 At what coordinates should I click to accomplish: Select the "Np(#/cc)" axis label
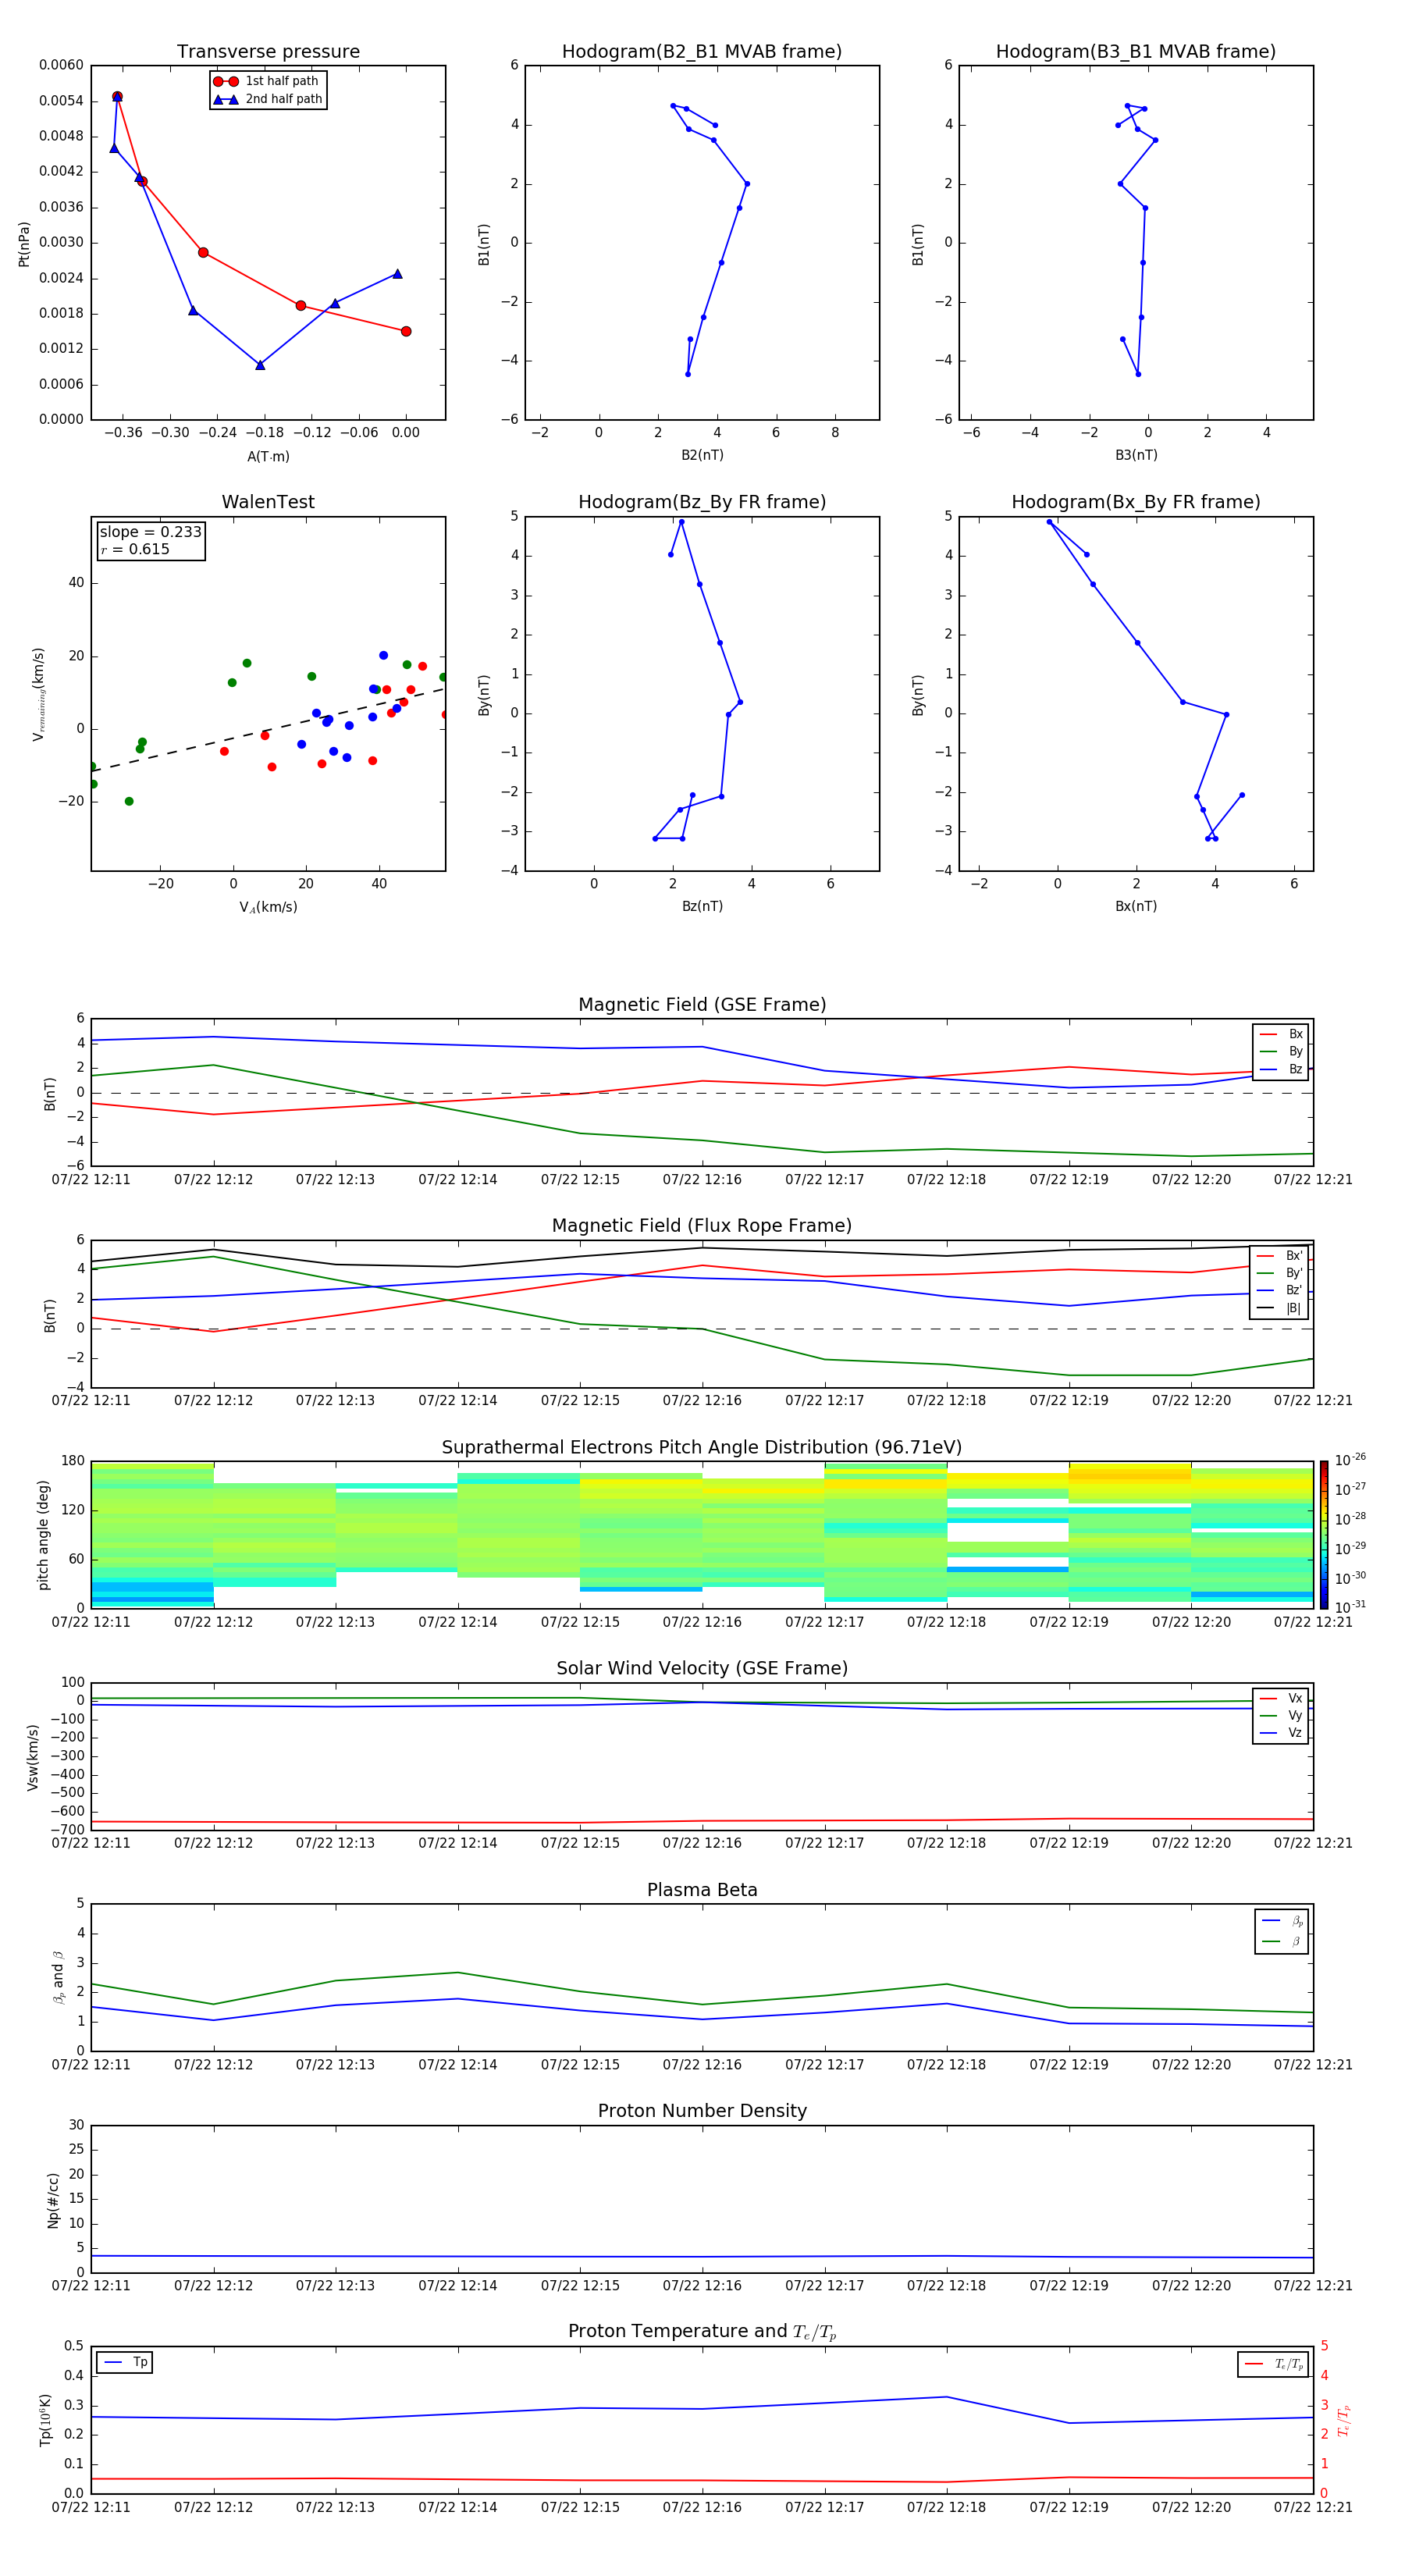click(x=53, y=2200)
